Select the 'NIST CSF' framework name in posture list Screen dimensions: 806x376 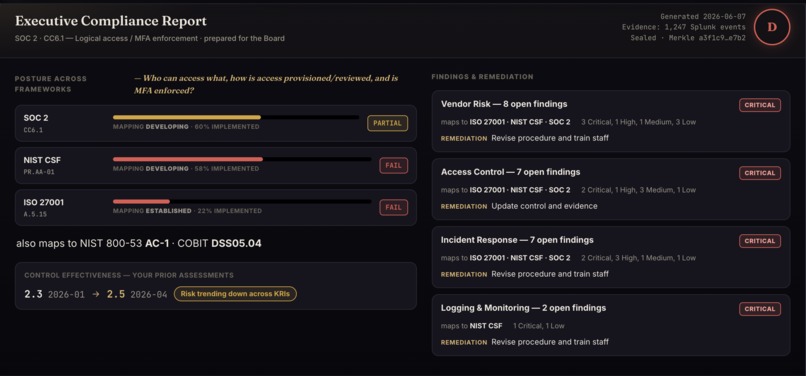[42, 160]
